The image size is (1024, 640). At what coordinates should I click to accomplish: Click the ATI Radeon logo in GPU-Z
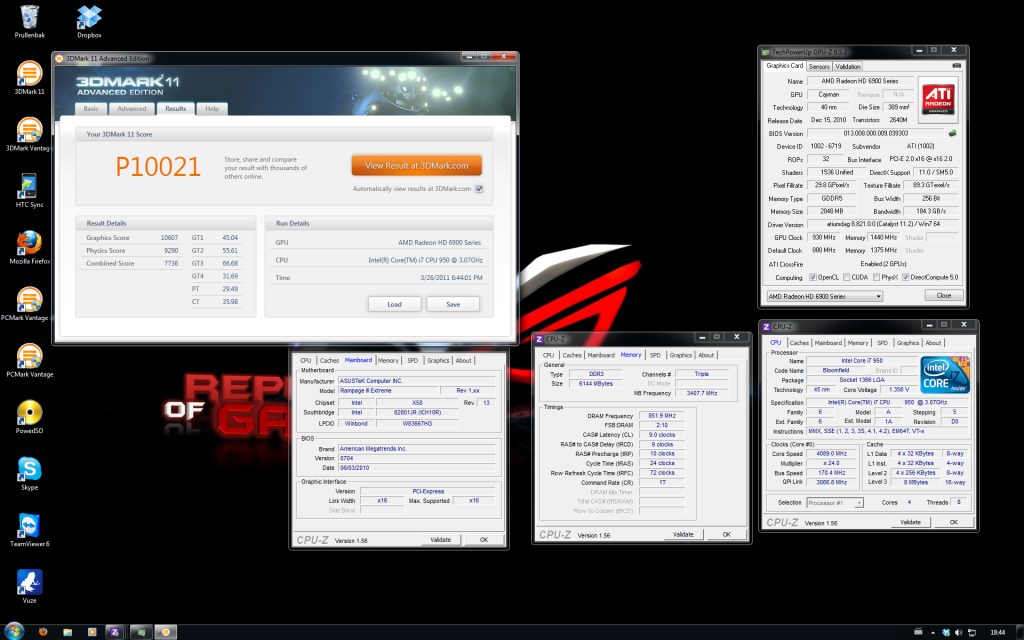[938, 100]
